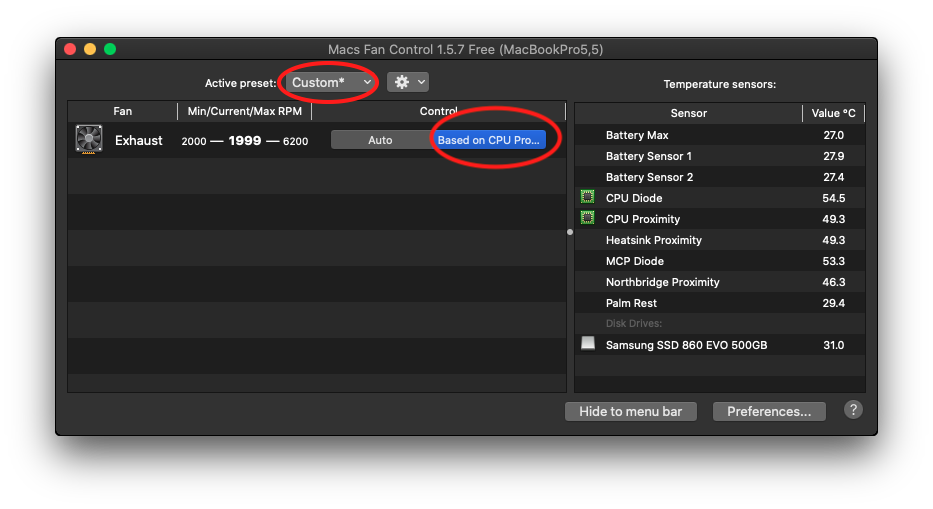Select Samsung SSD 860 EVO 500GB label
The width and height of the screenshot is (933, 509).
click(686, 345)
